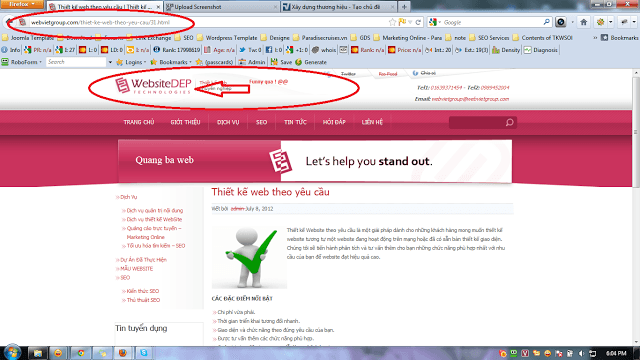Open Chrome from the taskbar
The image size is (640, 360).
click(80, 353)
